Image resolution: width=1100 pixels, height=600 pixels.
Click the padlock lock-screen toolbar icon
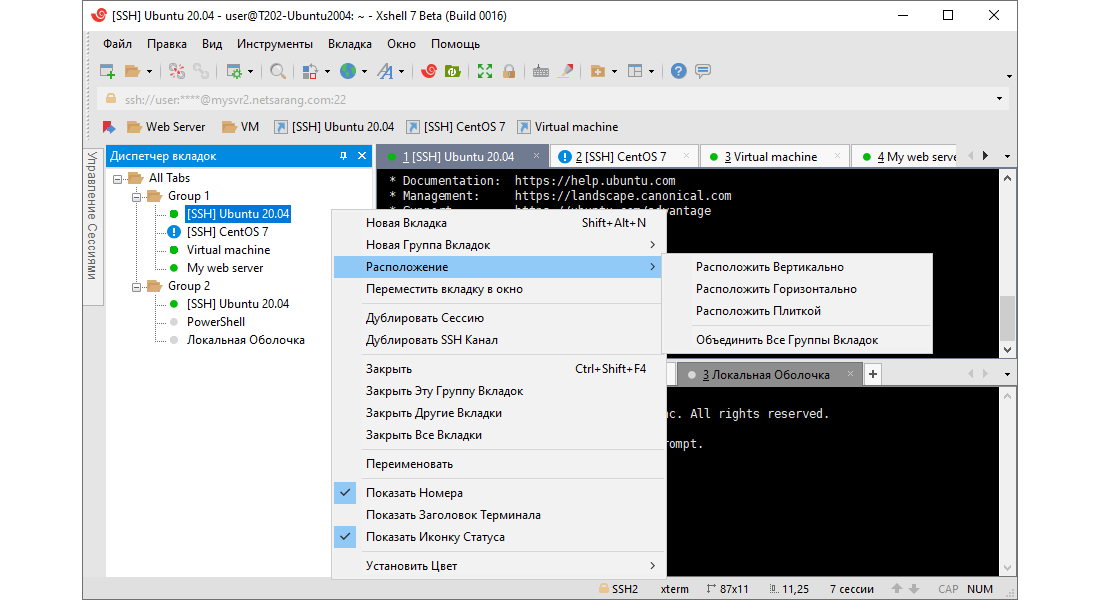[x=509, y=71]
